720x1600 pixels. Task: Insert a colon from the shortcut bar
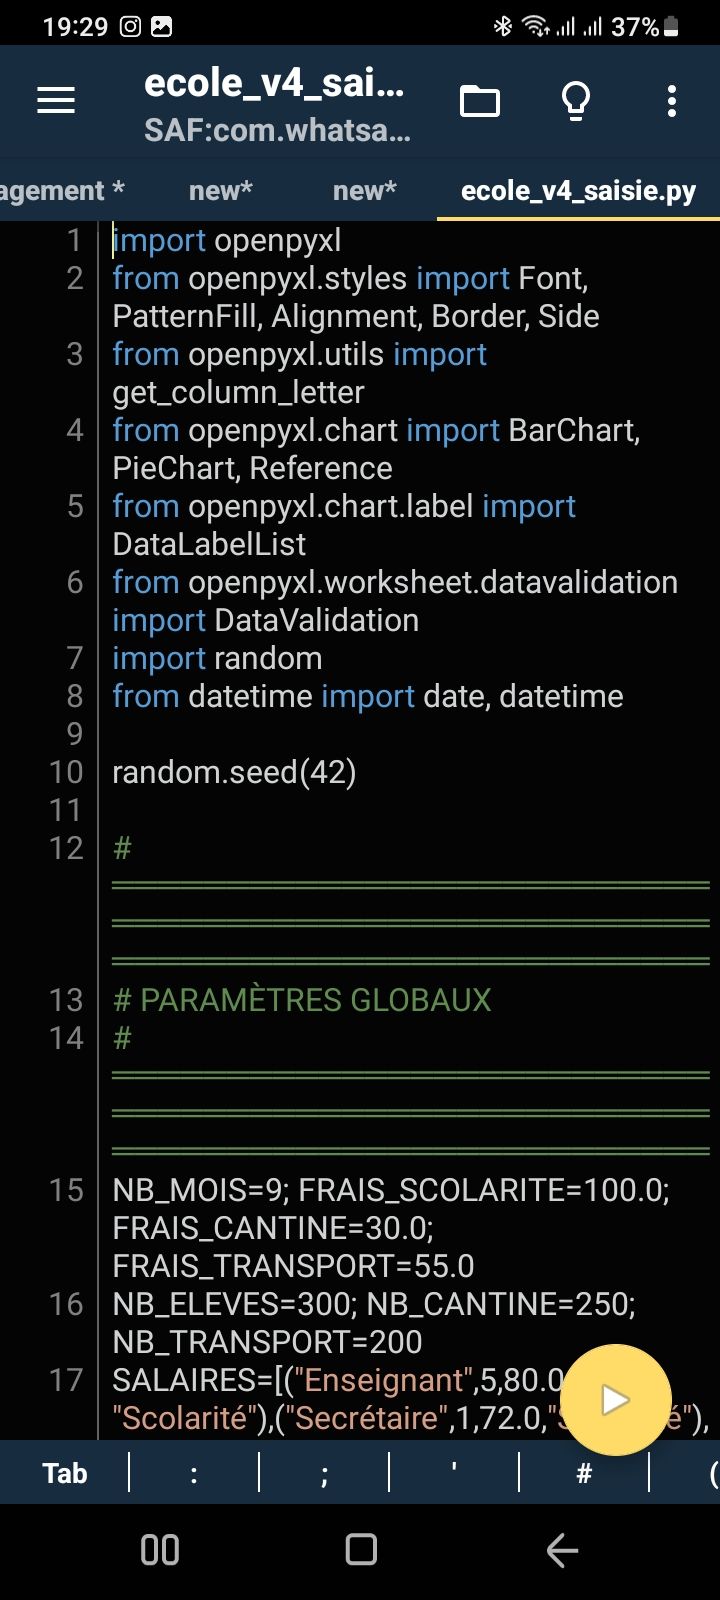pos(194,1473)
